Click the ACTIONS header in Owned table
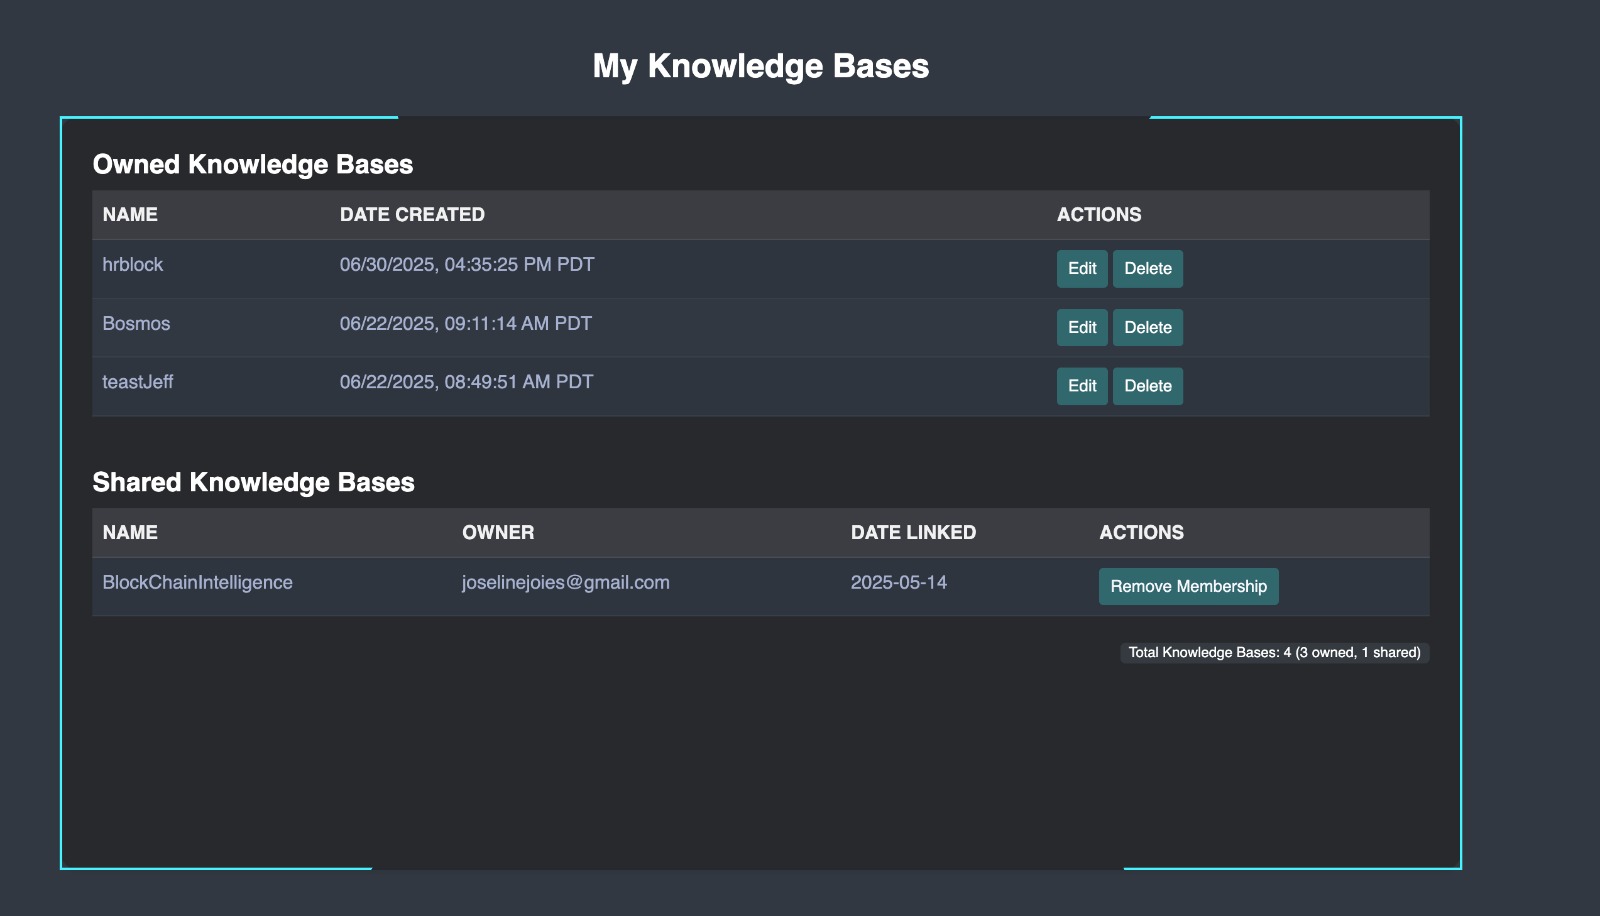This screenshot has width=1600, height=916. (1099, 214)
